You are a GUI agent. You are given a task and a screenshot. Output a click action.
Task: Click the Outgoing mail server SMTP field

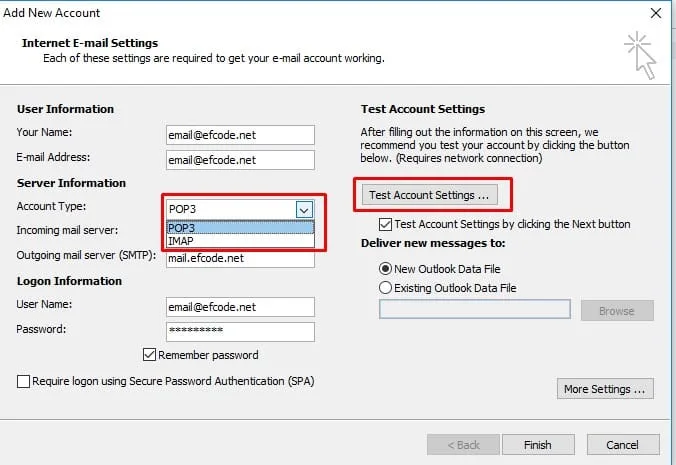(240, 258)
